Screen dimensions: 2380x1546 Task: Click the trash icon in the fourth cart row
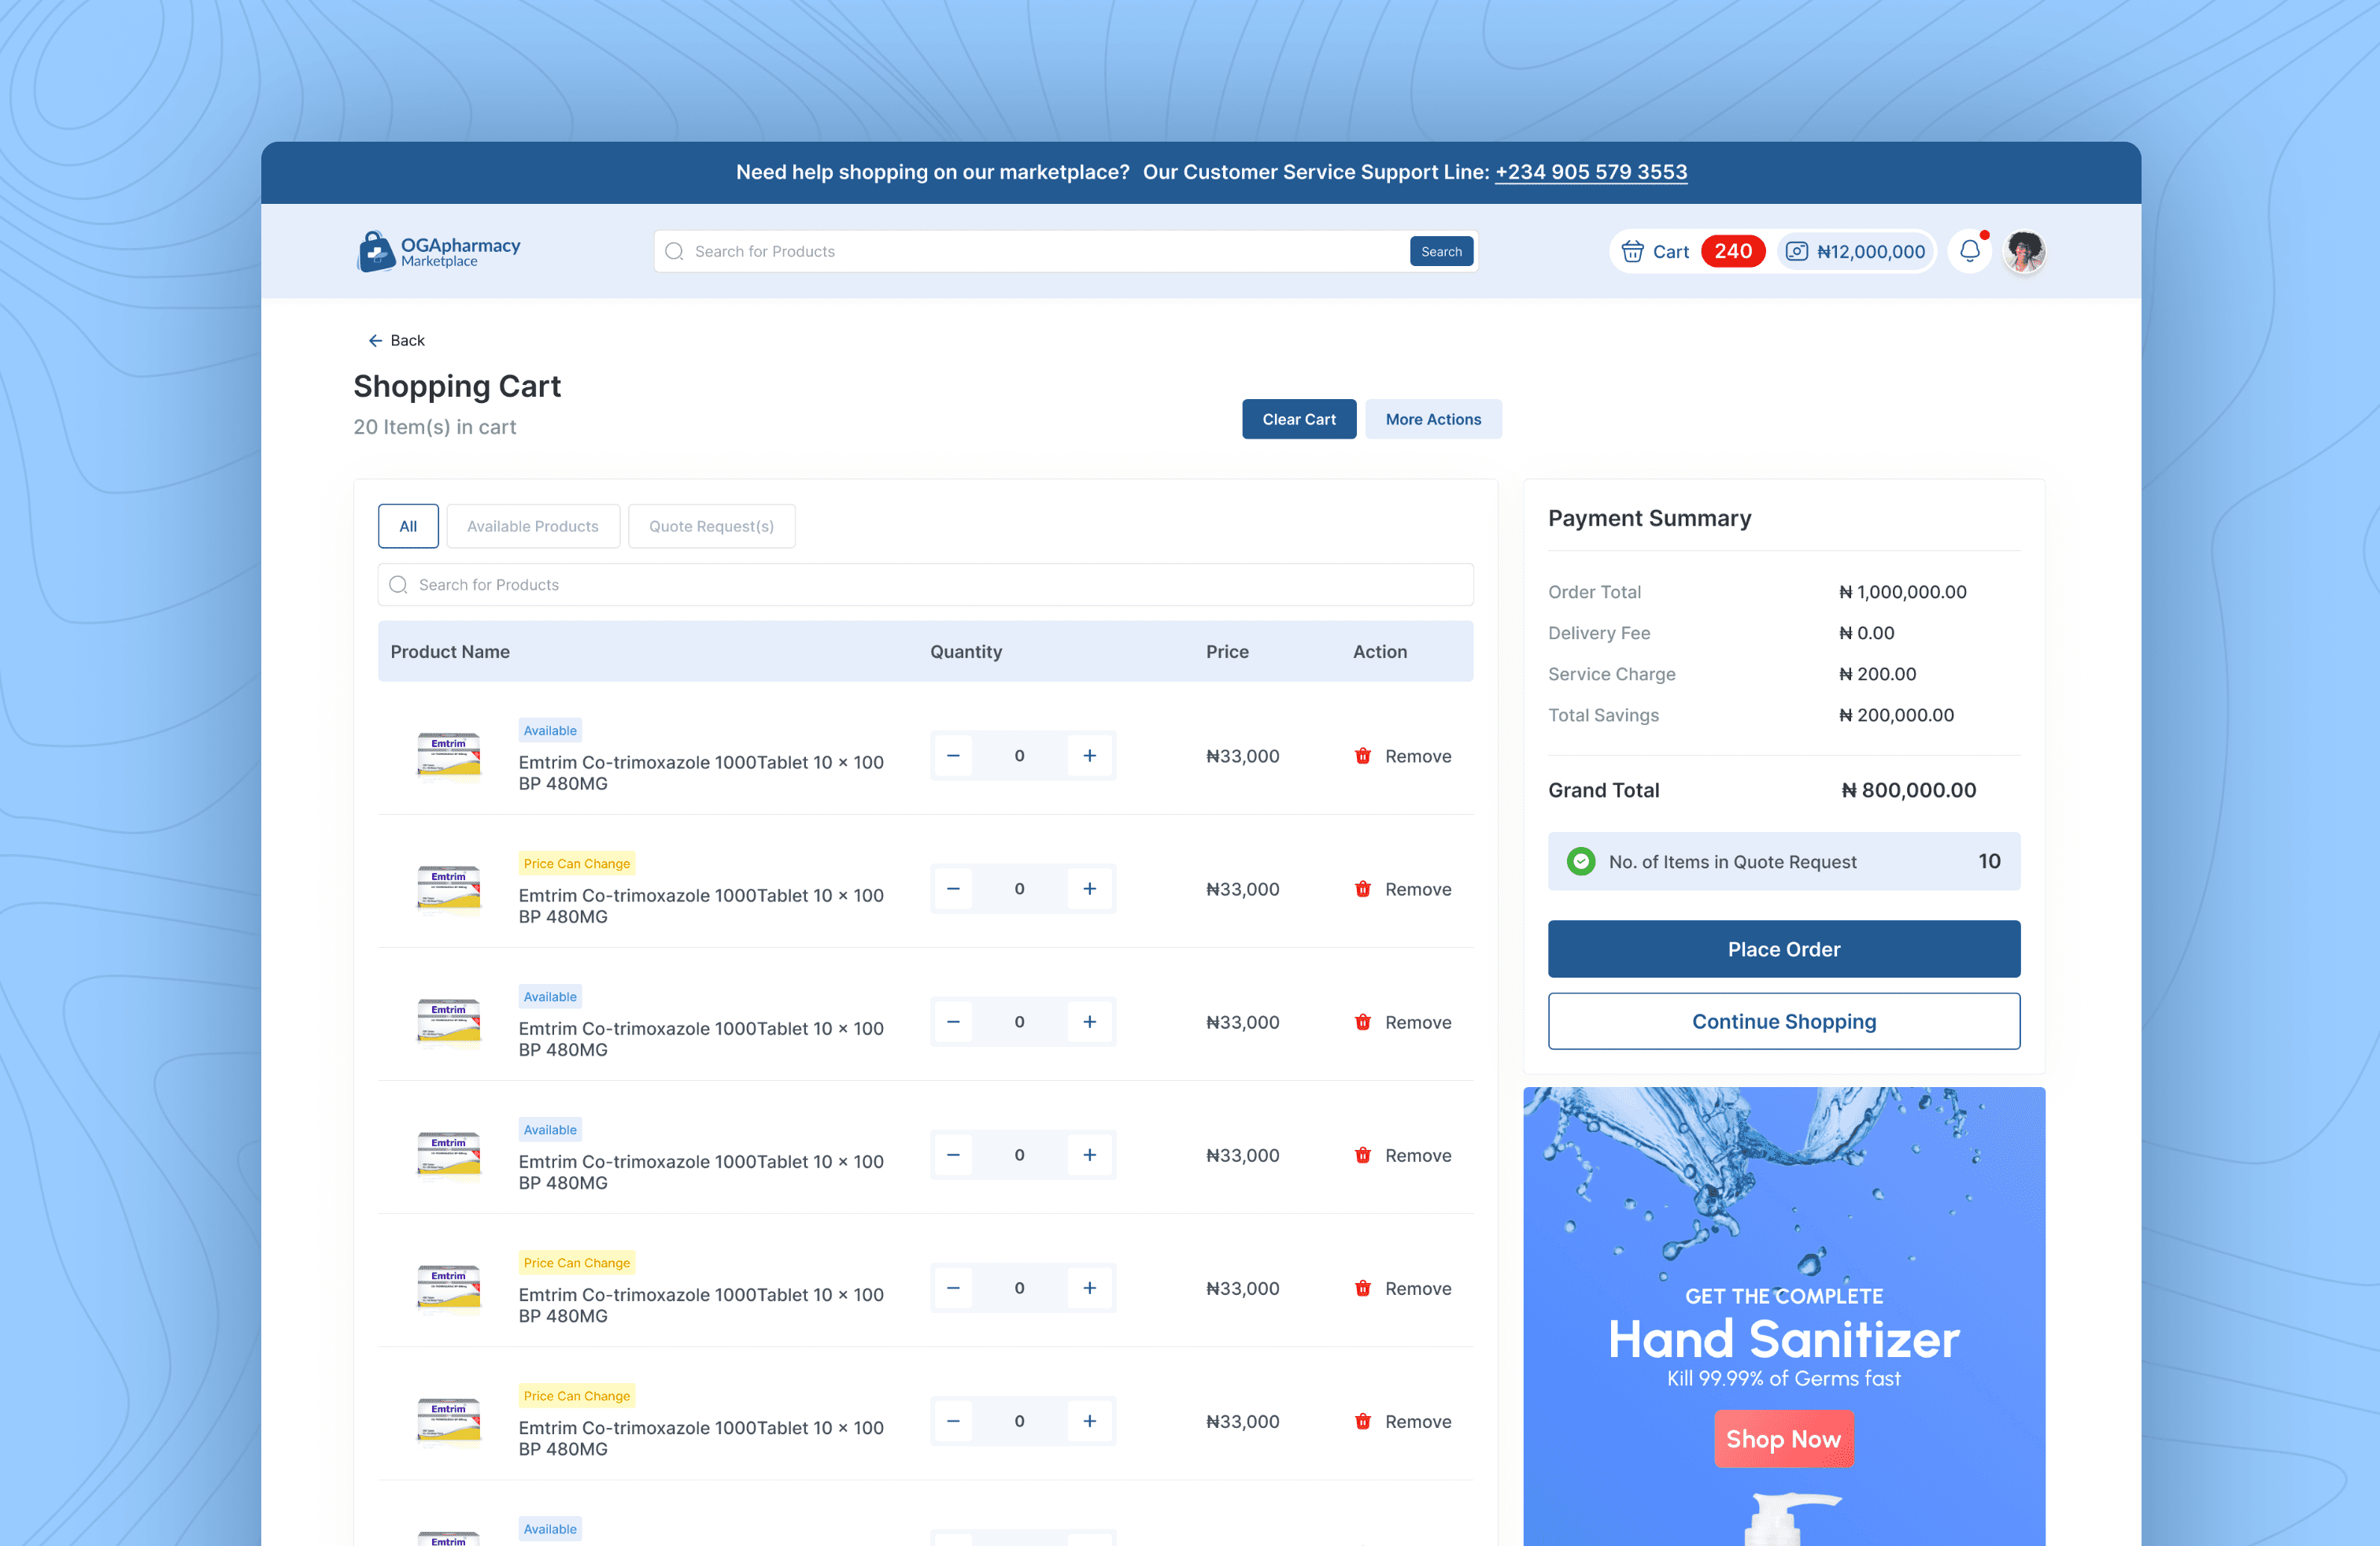pyautogui.click(x=1362, y=1155)
